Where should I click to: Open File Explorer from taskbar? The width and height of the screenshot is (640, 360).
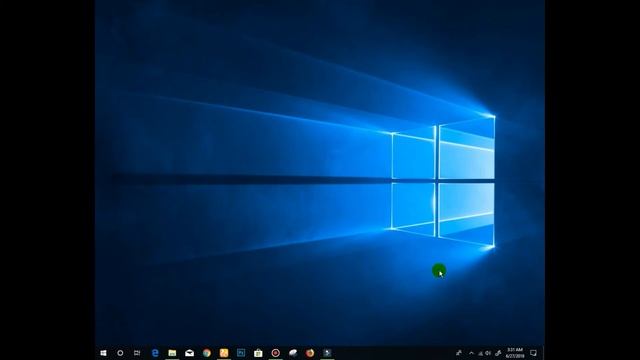172,353
